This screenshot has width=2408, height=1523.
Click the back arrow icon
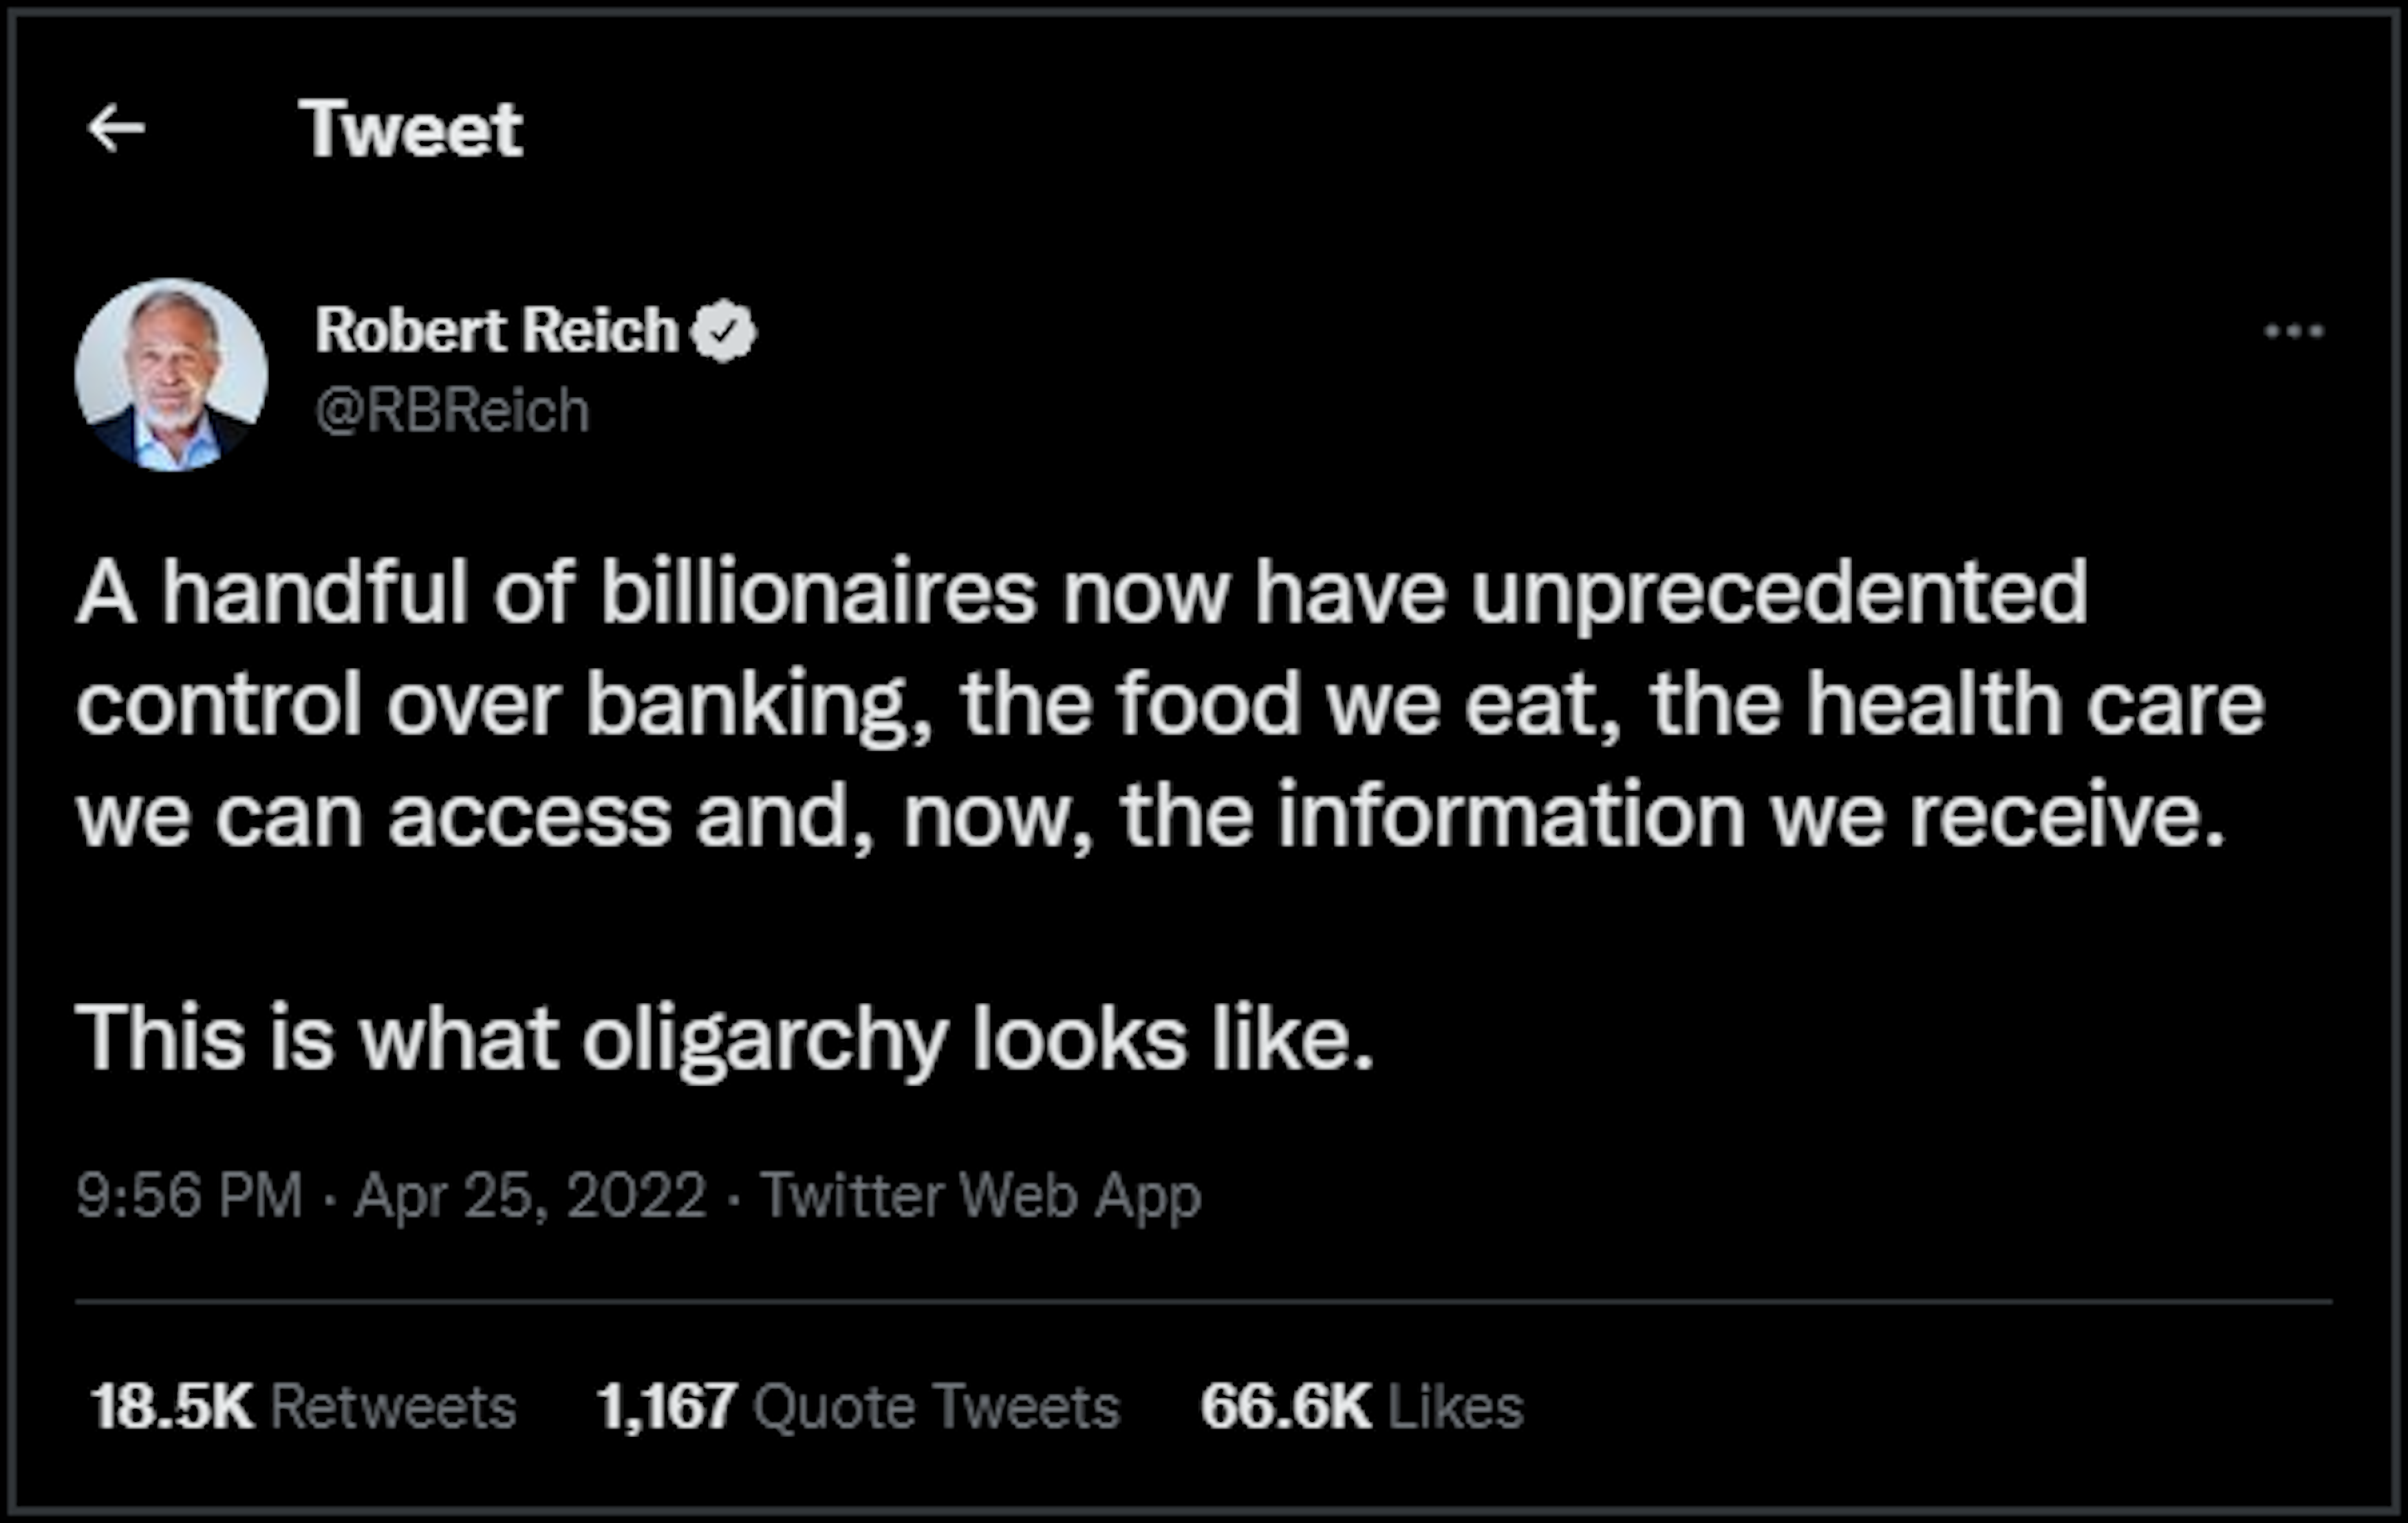coord(116,129)
